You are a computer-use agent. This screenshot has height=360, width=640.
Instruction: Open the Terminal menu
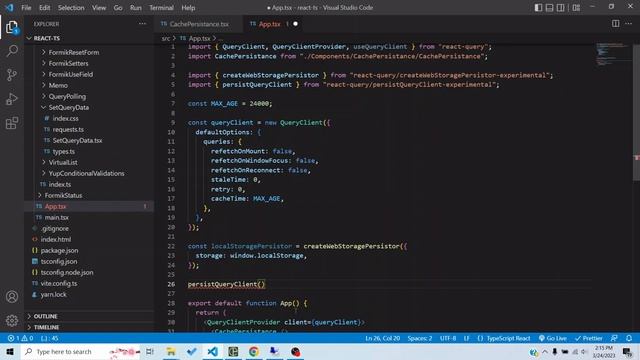161,7
